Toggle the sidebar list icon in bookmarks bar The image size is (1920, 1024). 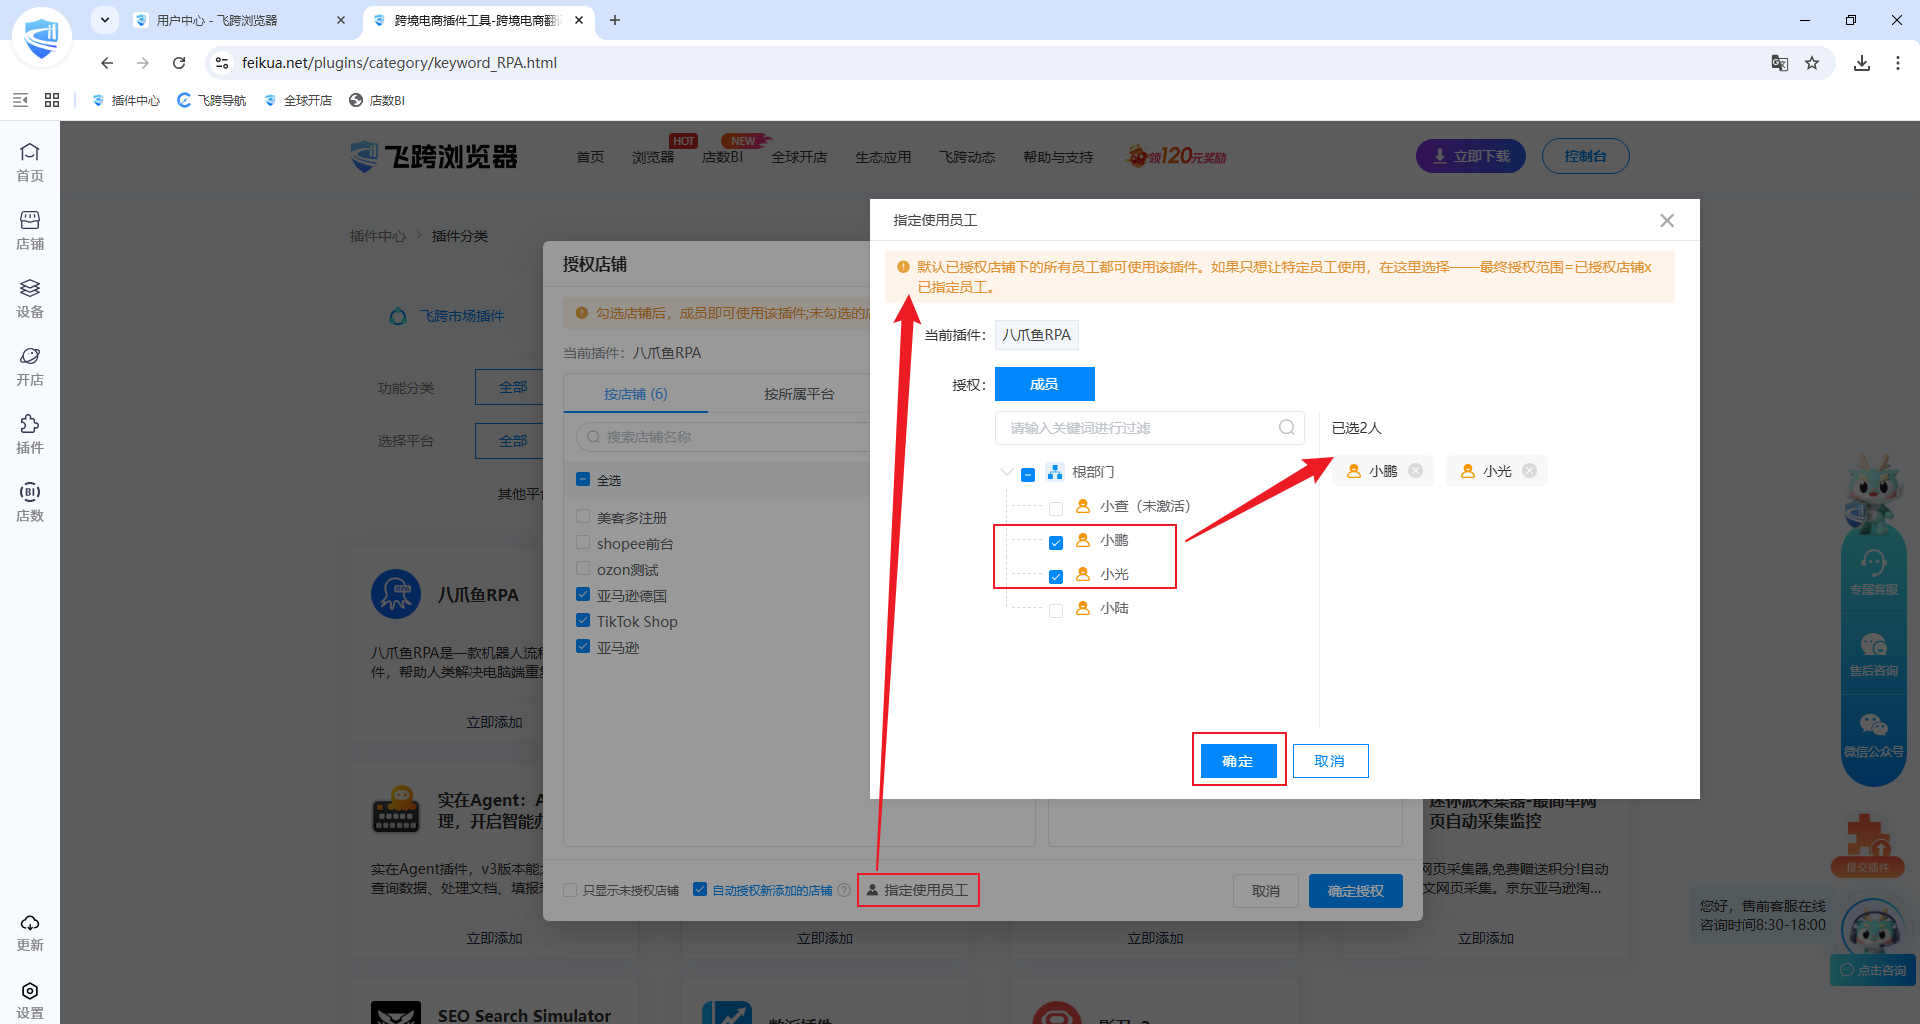tap(20, 100)
